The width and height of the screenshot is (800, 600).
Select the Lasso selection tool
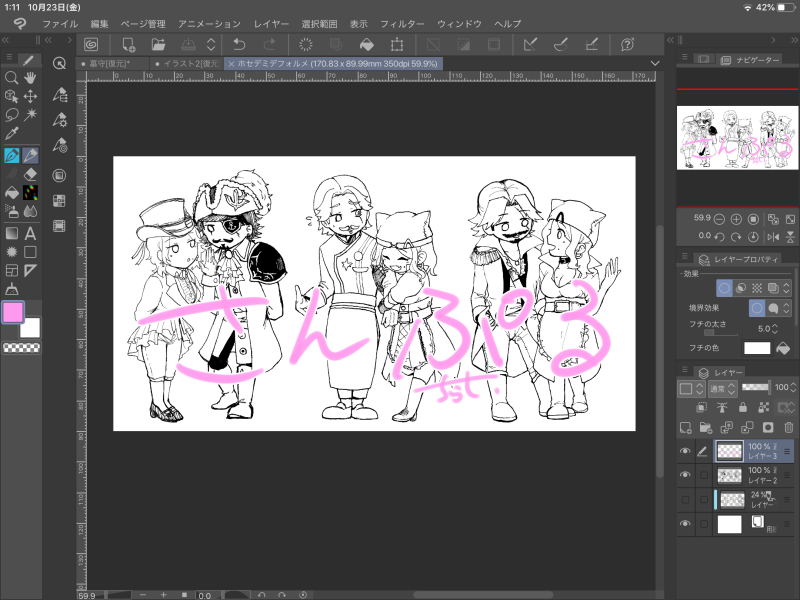click(11, 115)
